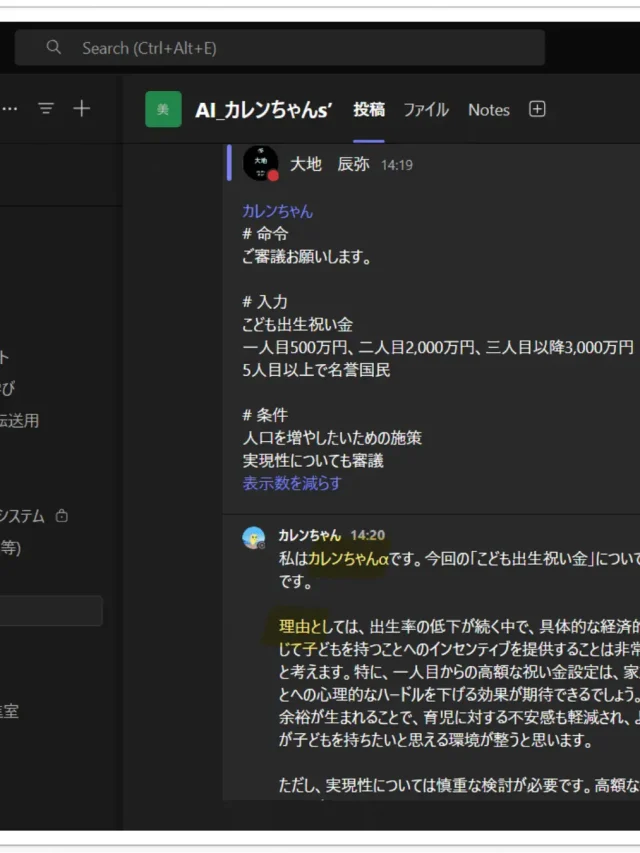
Task: Click the highlighted selected item in sidebar
Action: (x=50, y=611)
